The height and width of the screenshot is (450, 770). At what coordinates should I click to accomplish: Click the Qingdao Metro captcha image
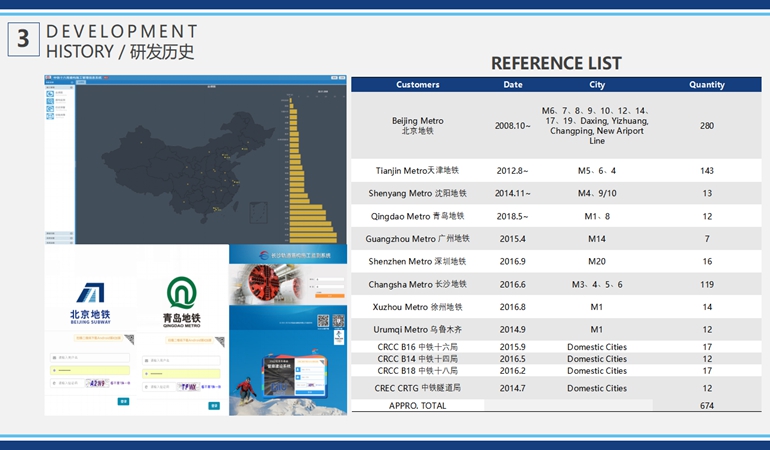point(188,387)
